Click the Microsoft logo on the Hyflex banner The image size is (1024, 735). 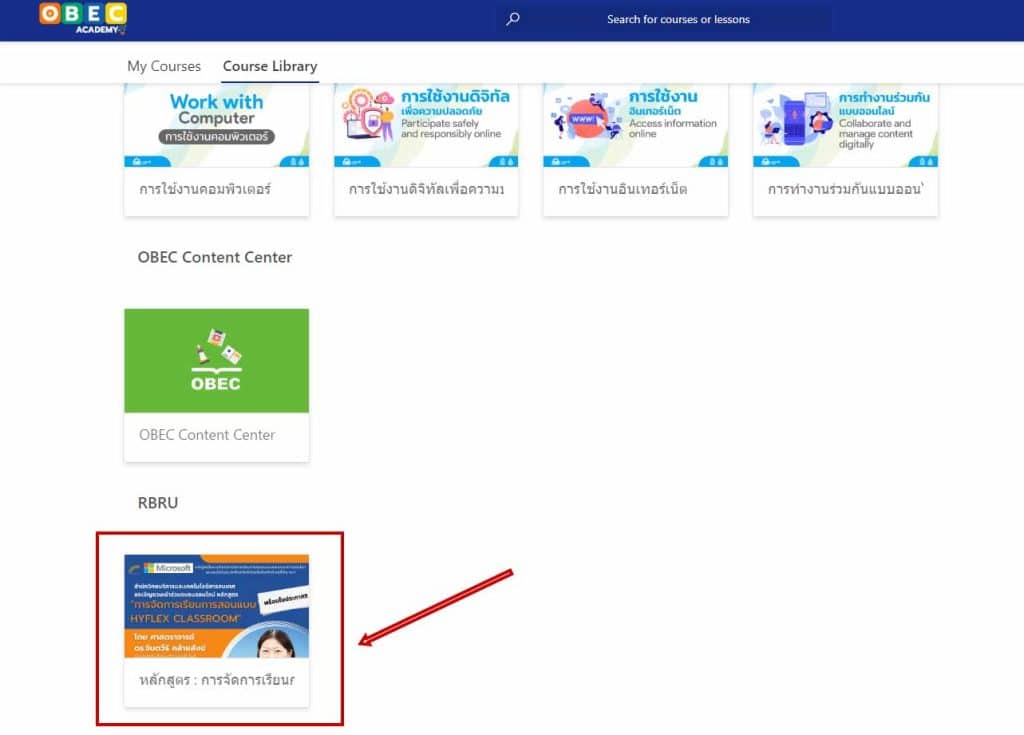pyautogui.click(x=168, y=568)
